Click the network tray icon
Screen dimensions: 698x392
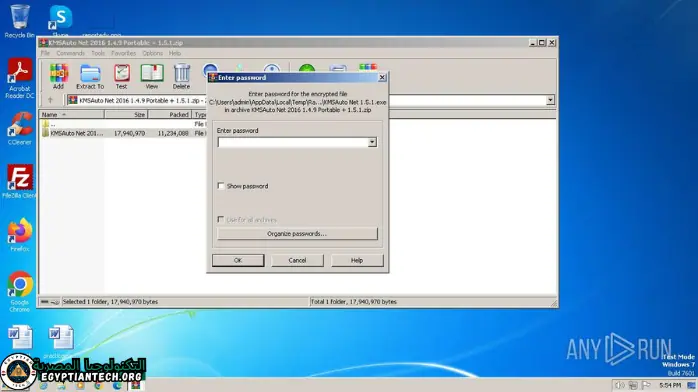(x=633, y=385)
